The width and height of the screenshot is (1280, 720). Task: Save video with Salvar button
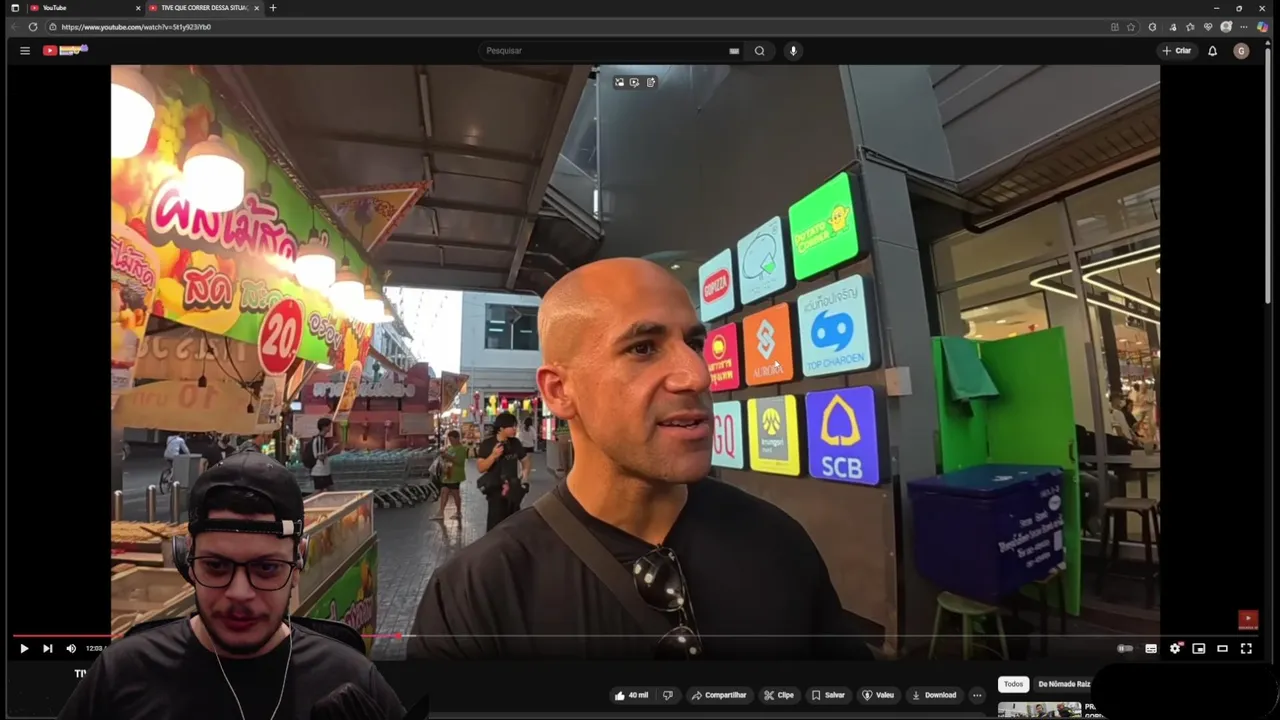pos(828,695)
